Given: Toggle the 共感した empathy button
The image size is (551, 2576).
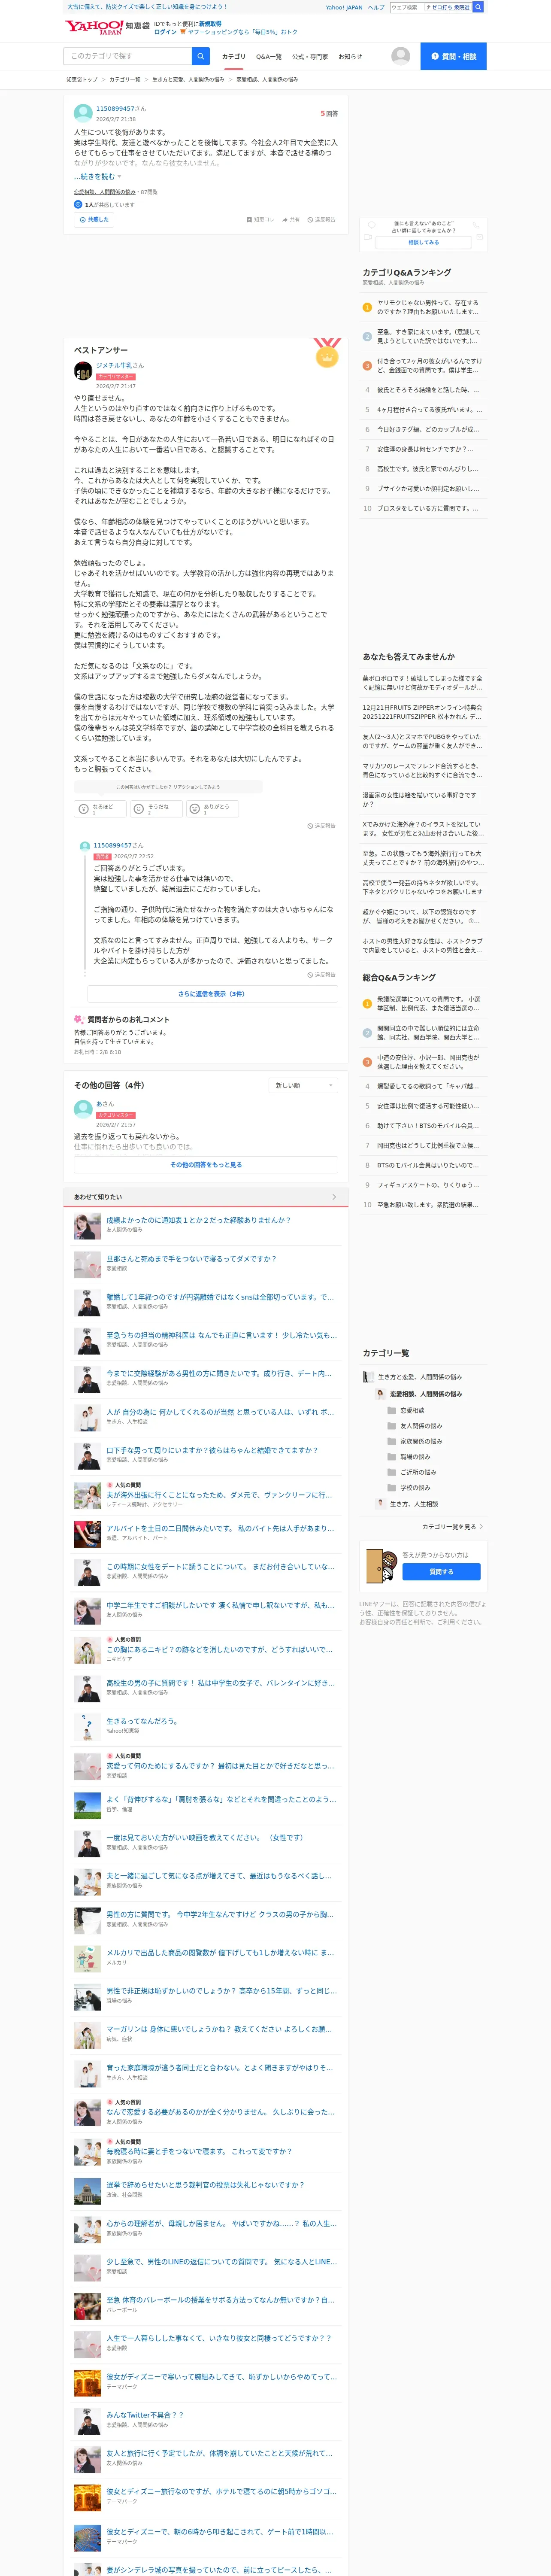Looking at the screenshot, I should coord(93,219).
